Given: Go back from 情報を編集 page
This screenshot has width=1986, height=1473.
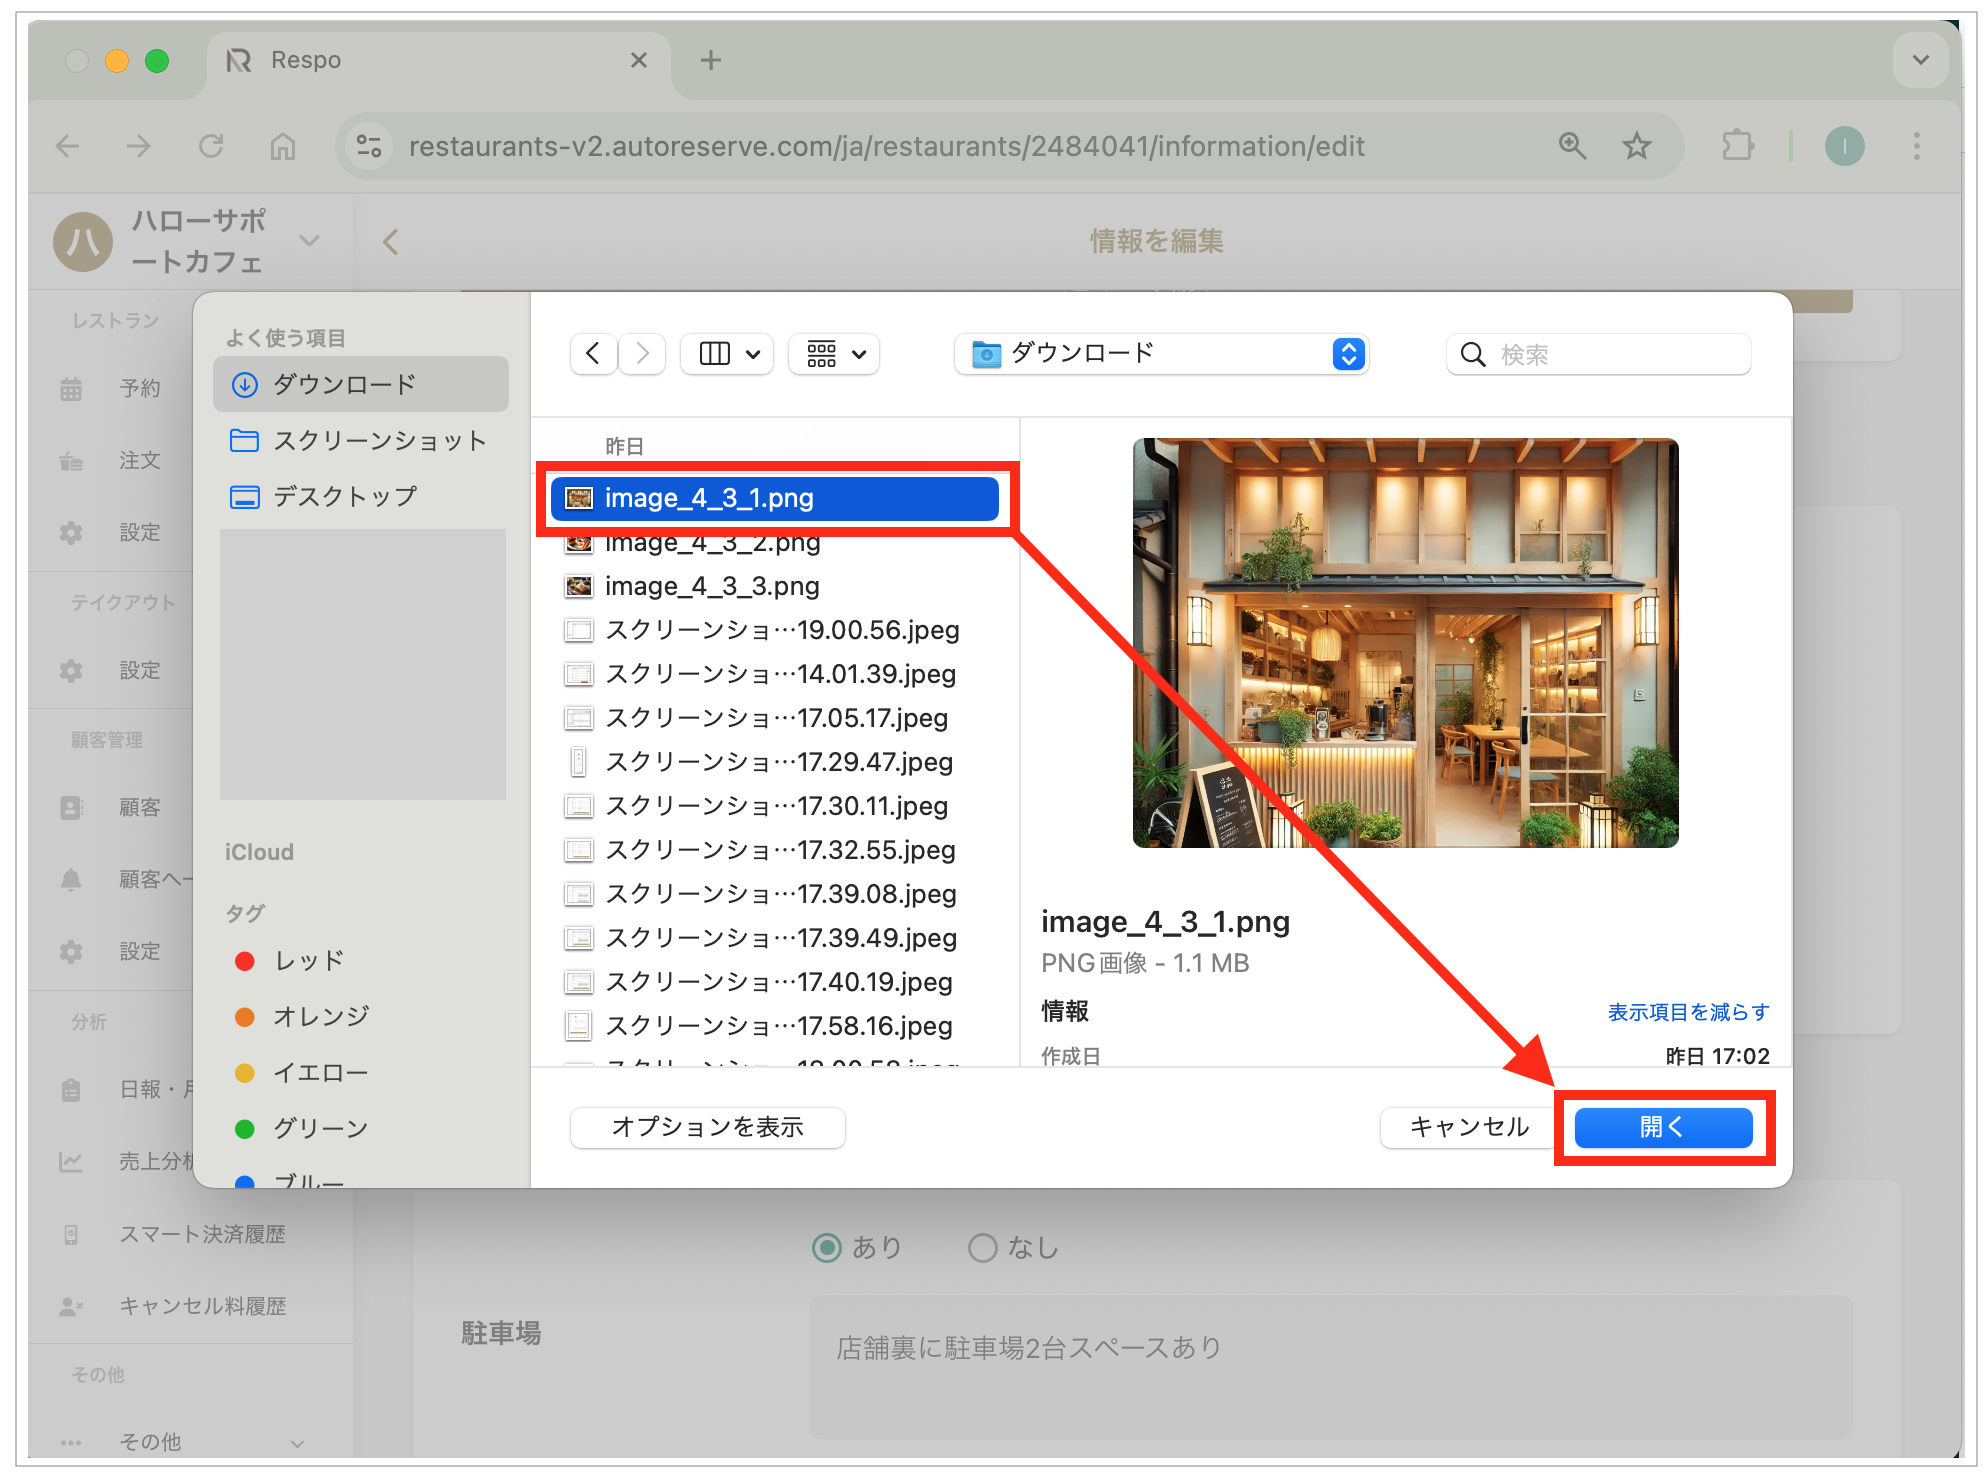Looking at the screenshot, I should [391, 242].
